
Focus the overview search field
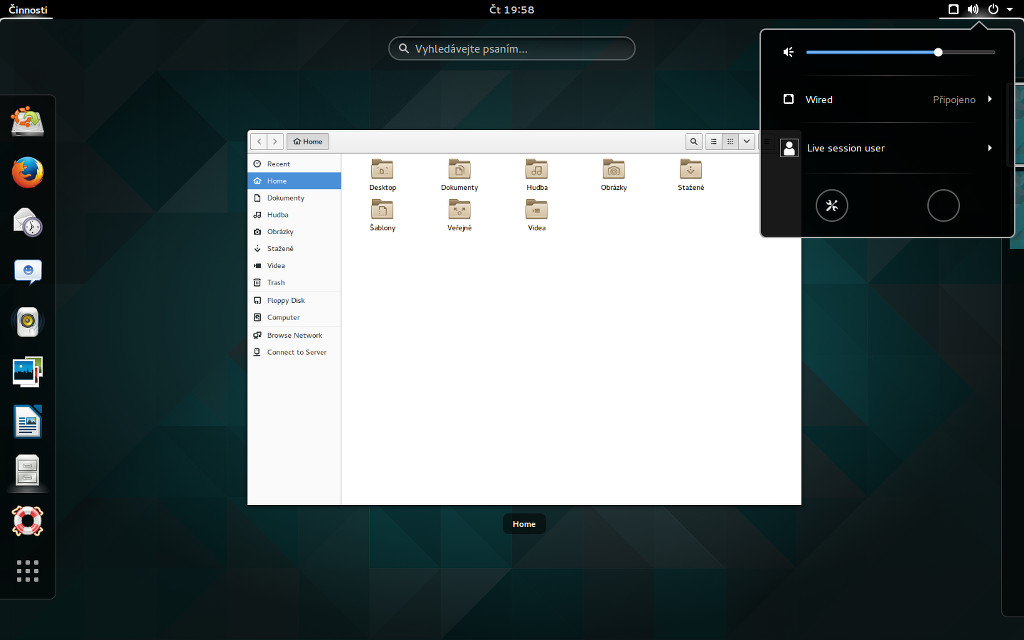pos(512,48)
